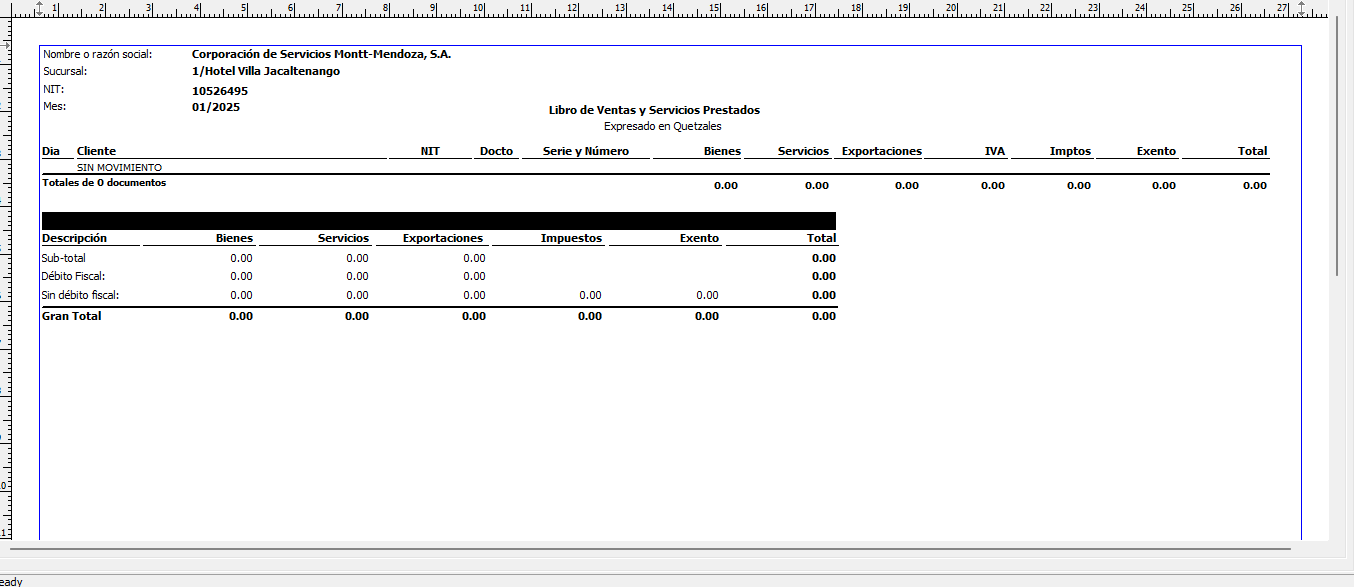Select the right margin marker on horizontal ruler

[1301, 9]
